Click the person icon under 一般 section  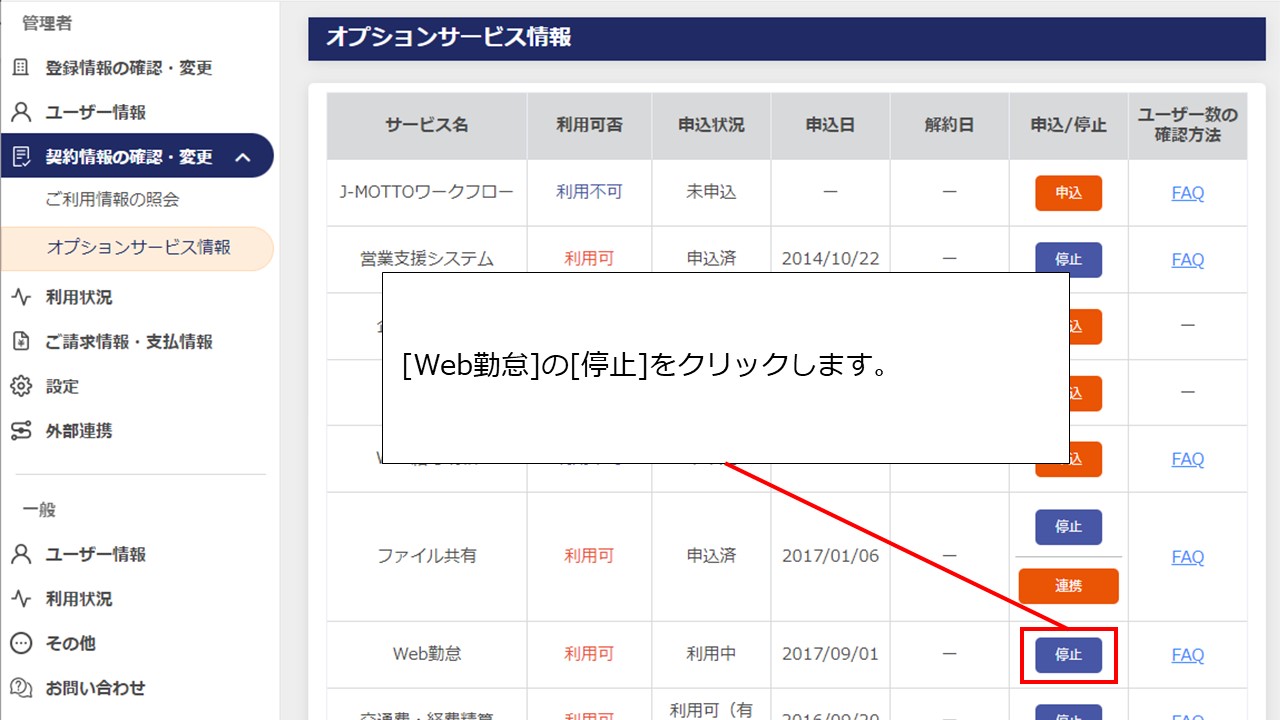pos(21,554)
